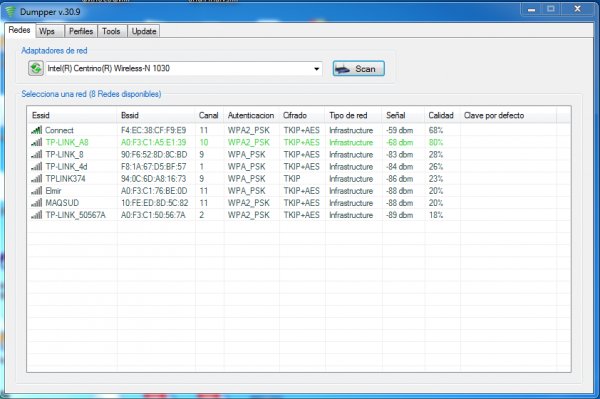
Task: Click Bssid 90:F6:52:8D:8C:BD
Action: 154,155
